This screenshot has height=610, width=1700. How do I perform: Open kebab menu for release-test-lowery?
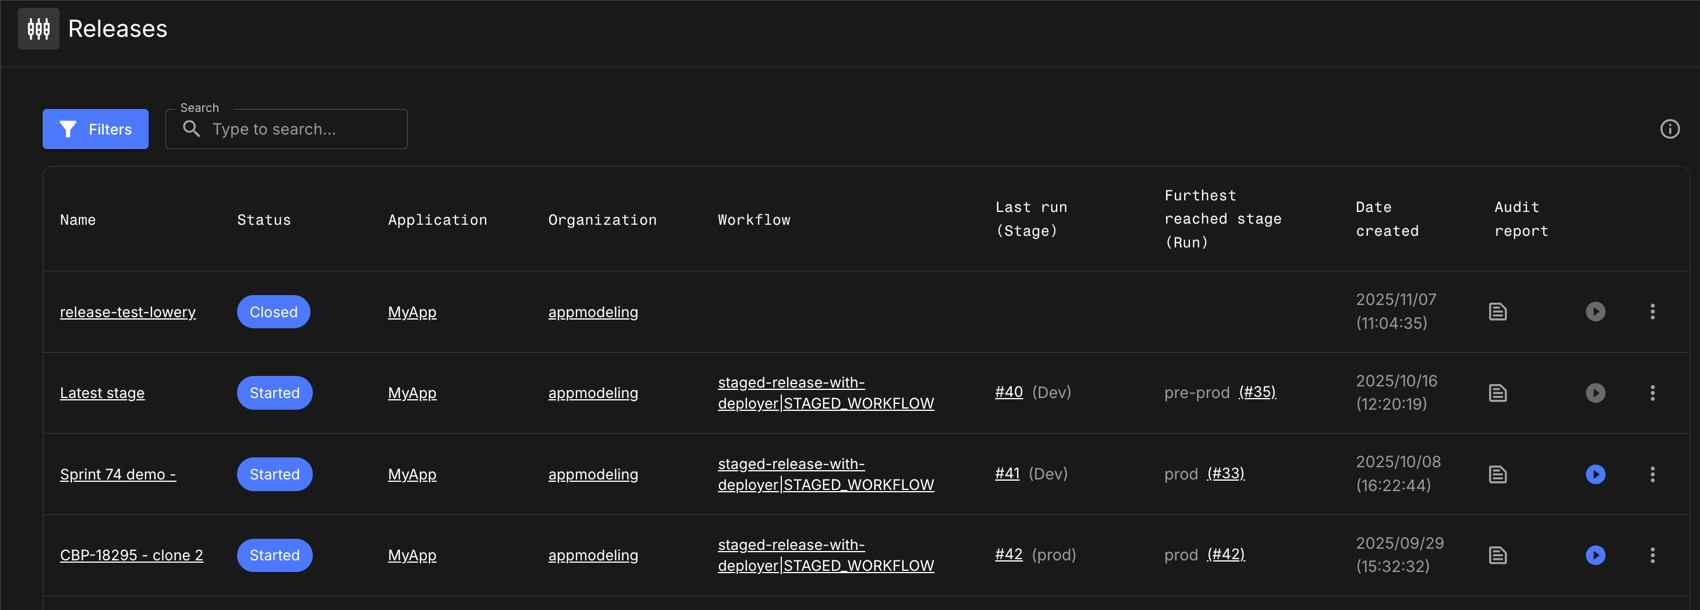tap(1653, 311)
